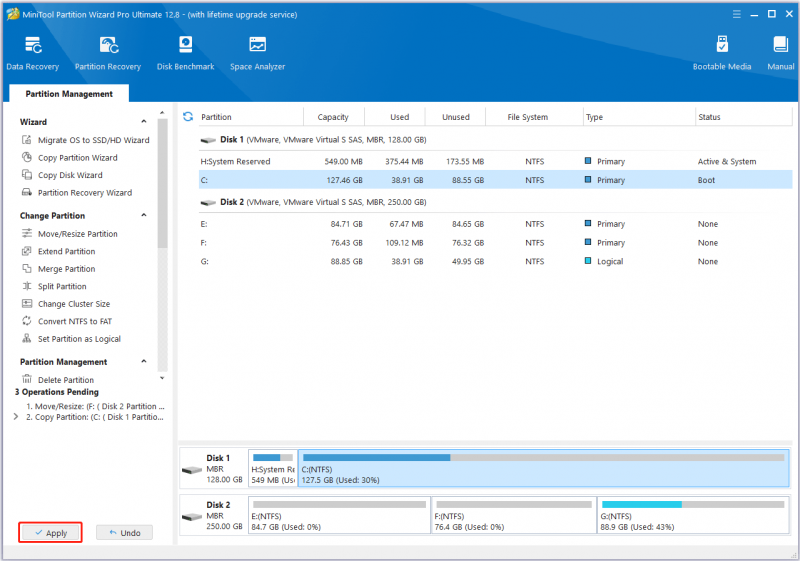Sort by the Capacity column header
Screen dimensions: 800x561
click(x=333, y=117)
